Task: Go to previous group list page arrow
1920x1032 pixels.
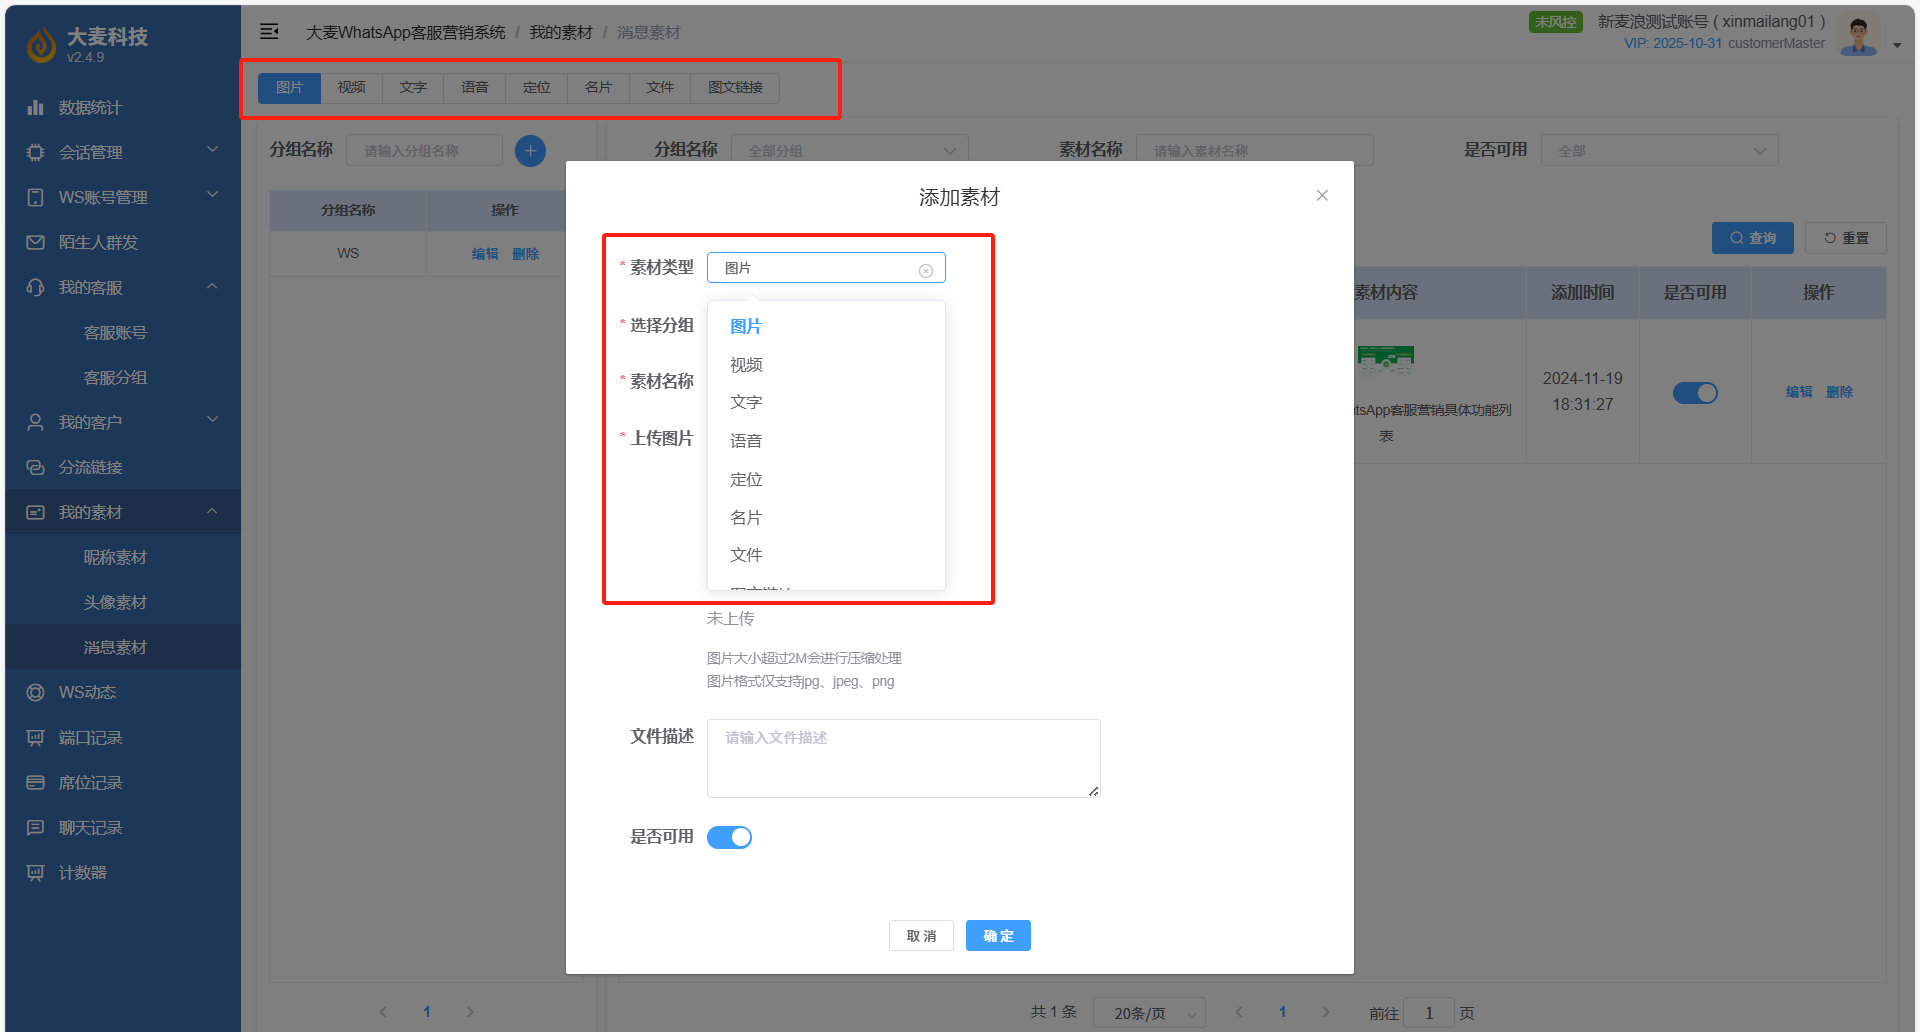Action: pos(383,1012)
